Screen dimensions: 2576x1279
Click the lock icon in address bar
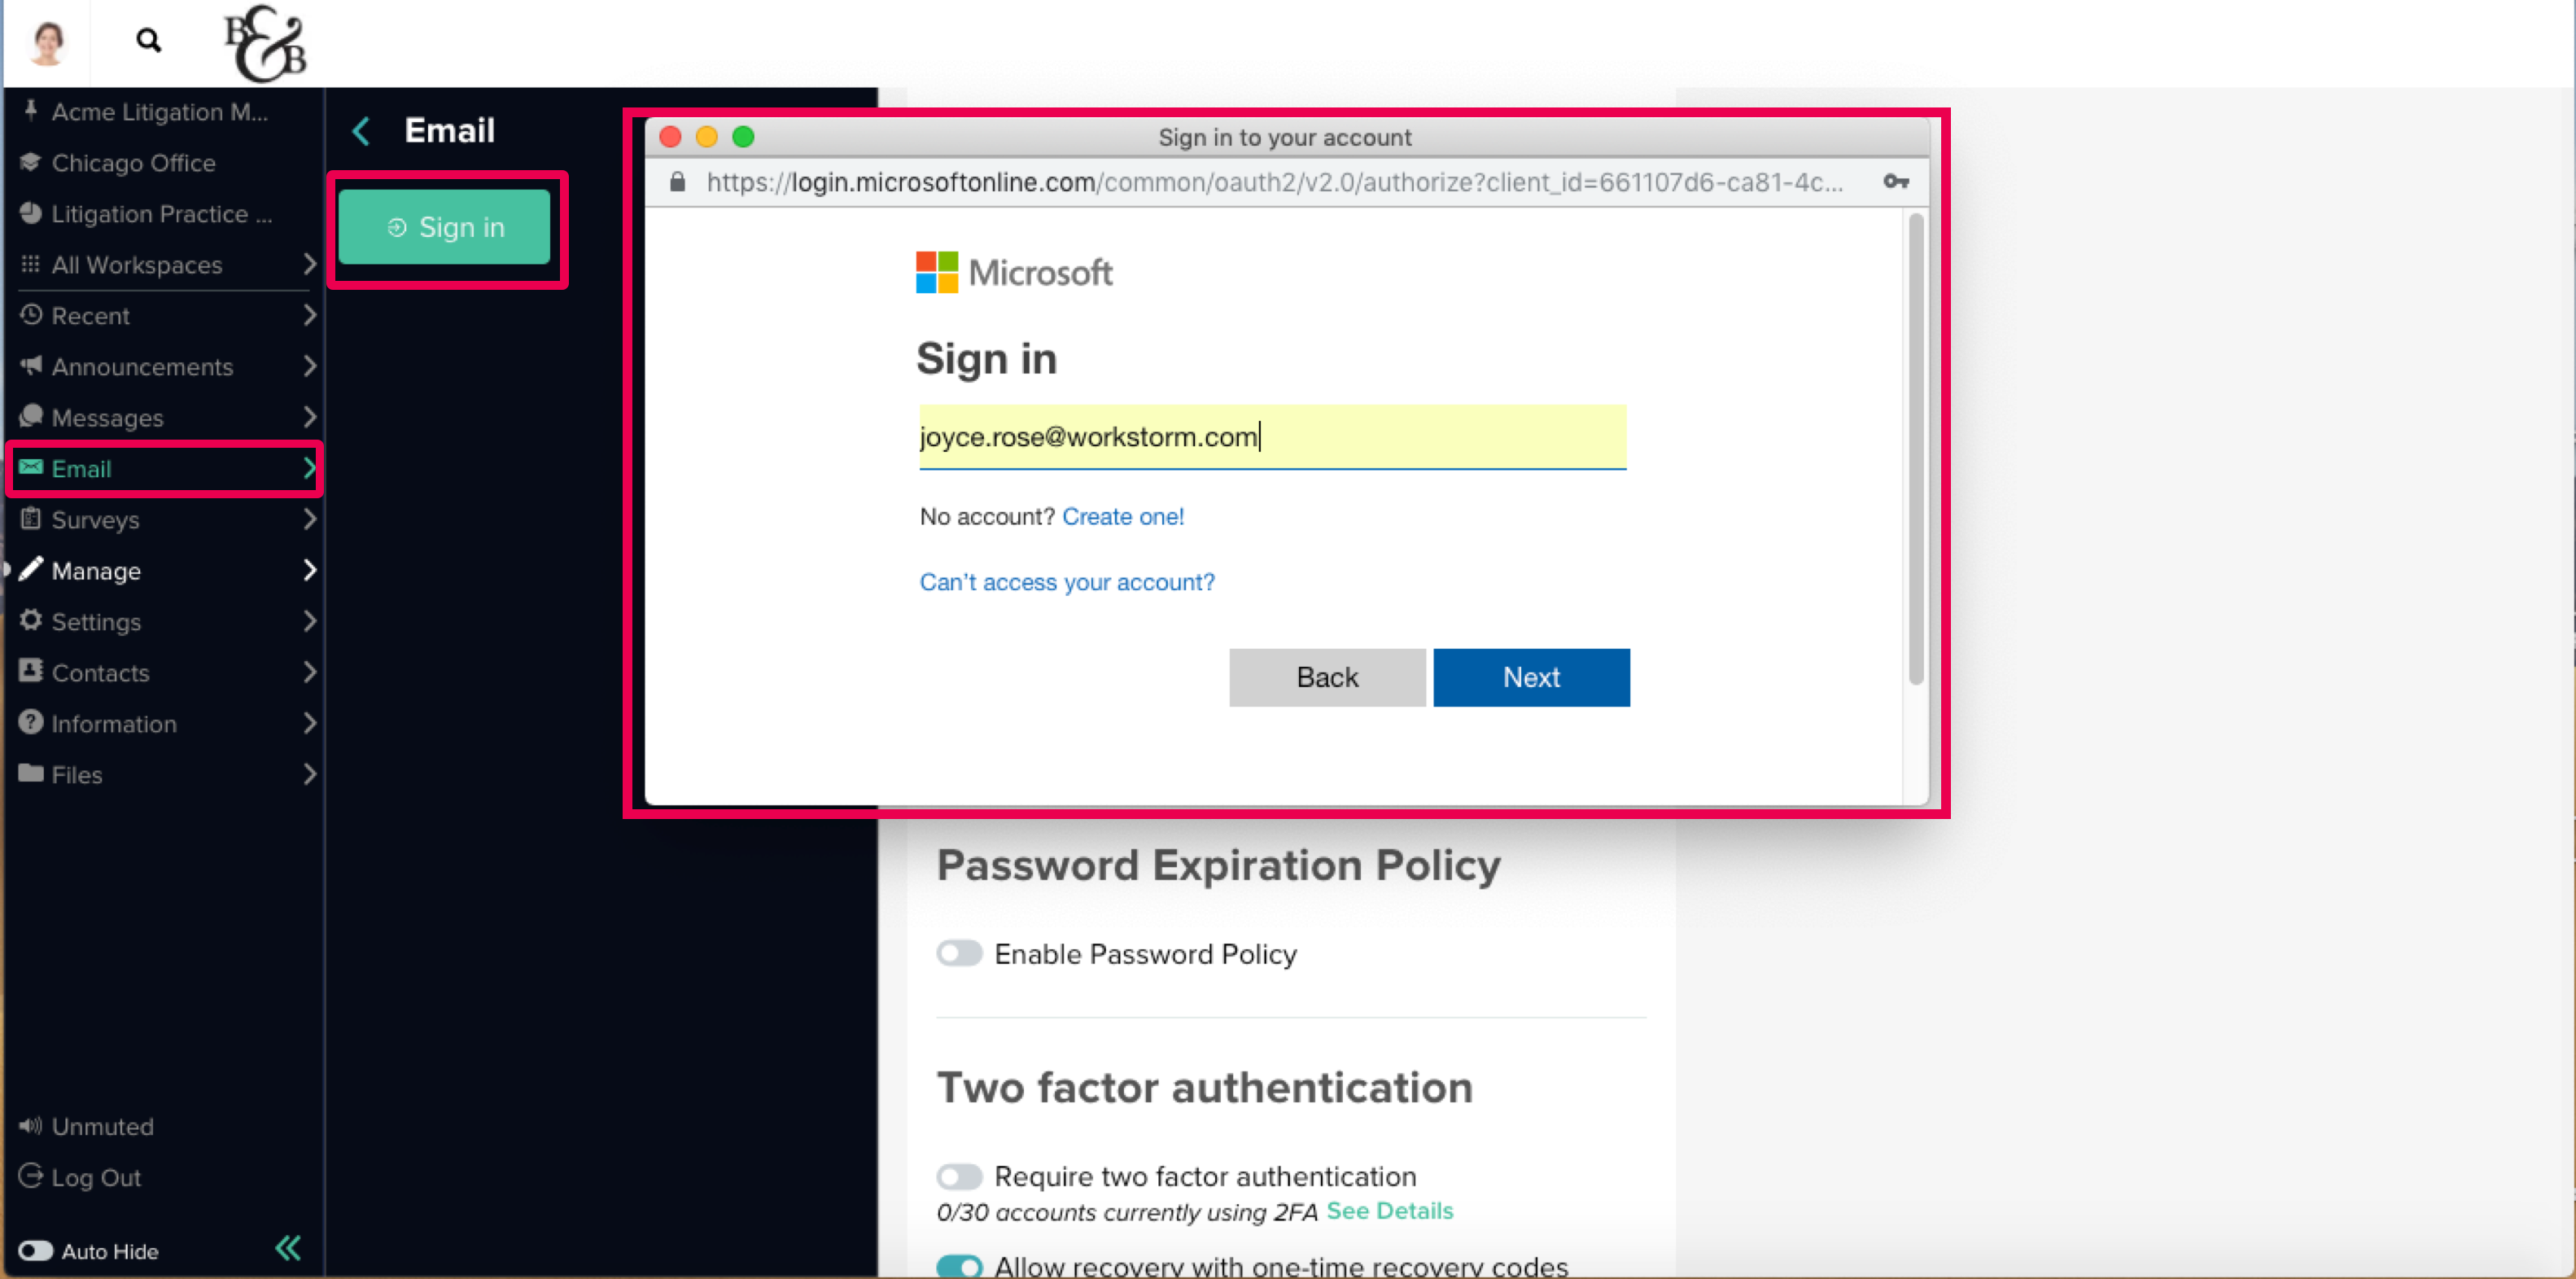click(x=677, y=182)
